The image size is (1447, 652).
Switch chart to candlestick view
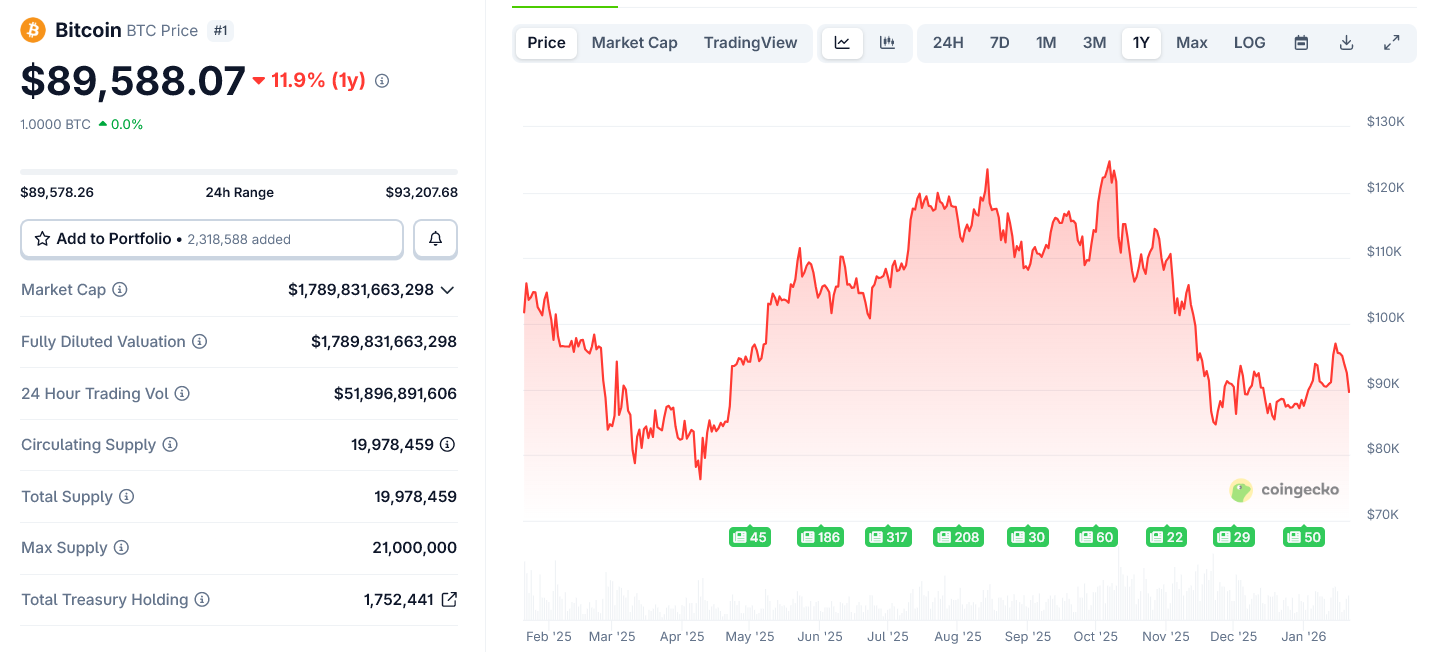coord(888,43)
